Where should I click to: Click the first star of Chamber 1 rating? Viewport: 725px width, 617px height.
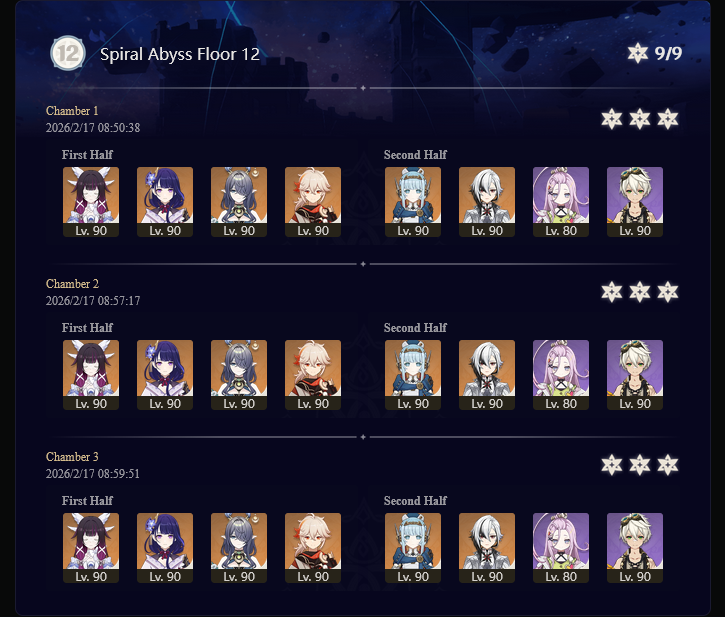tap(612, 119)
